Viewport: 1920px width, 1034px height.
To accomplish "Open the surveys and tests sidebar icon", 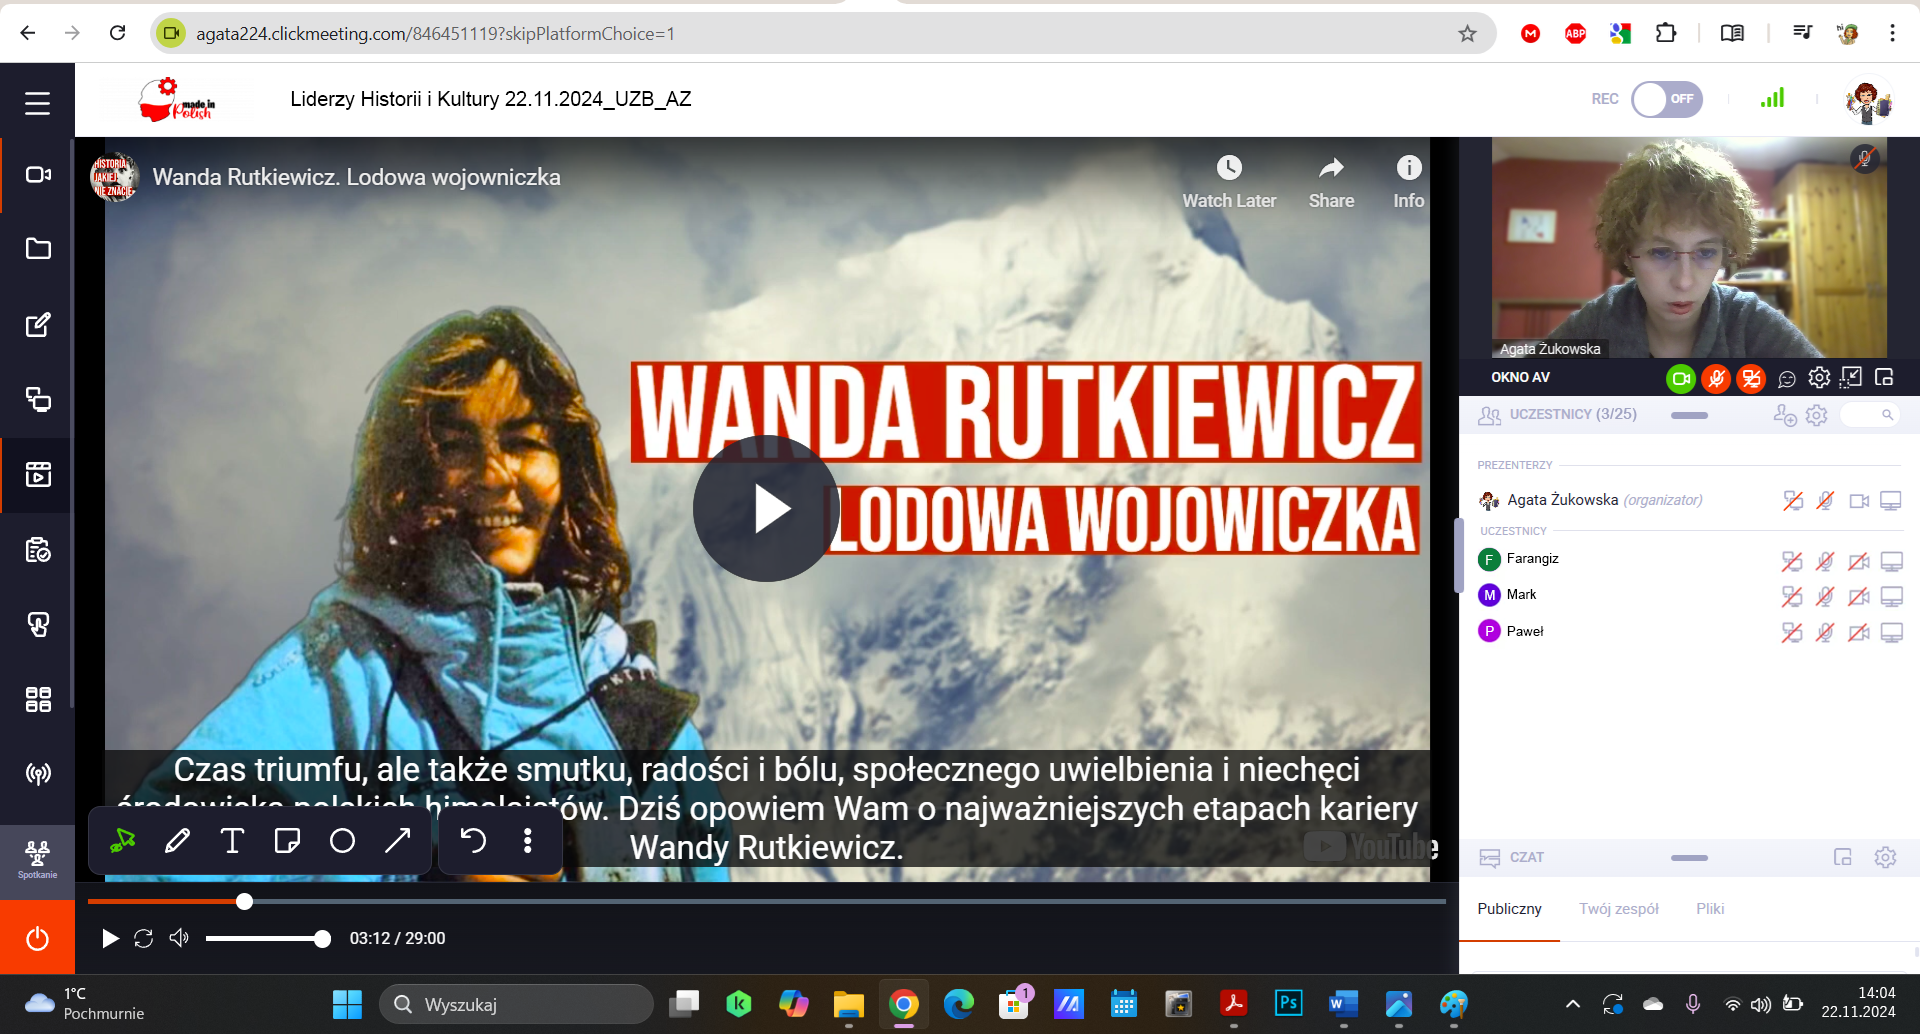I will coord(38,550).
